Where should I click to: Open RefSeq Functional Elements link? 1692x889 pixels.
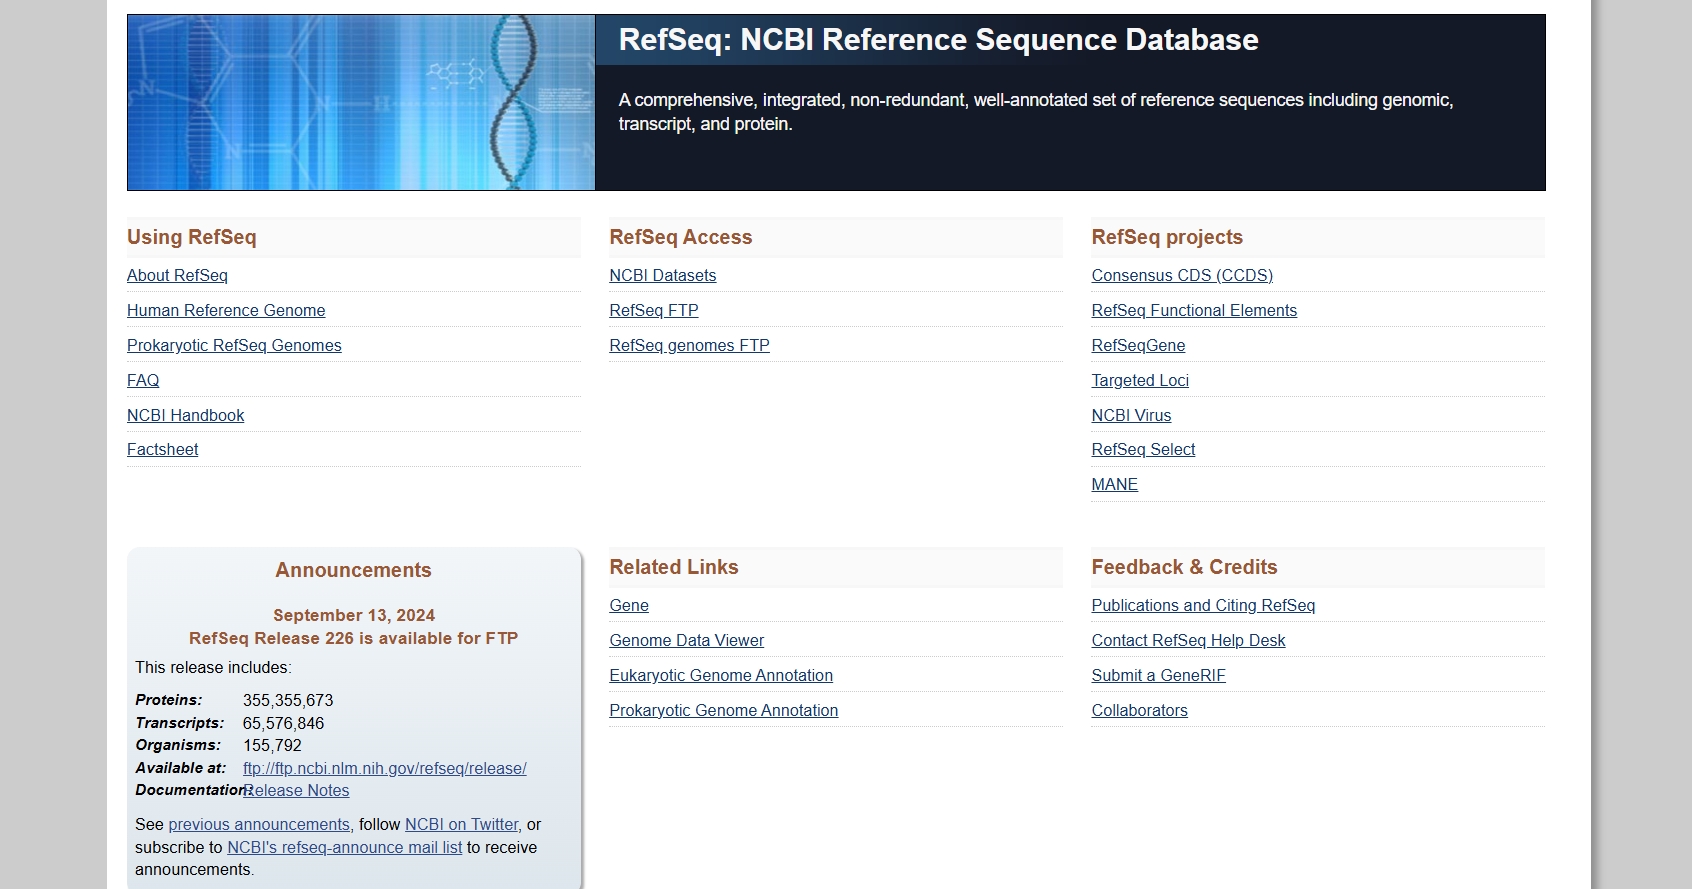pos(1194,310)
